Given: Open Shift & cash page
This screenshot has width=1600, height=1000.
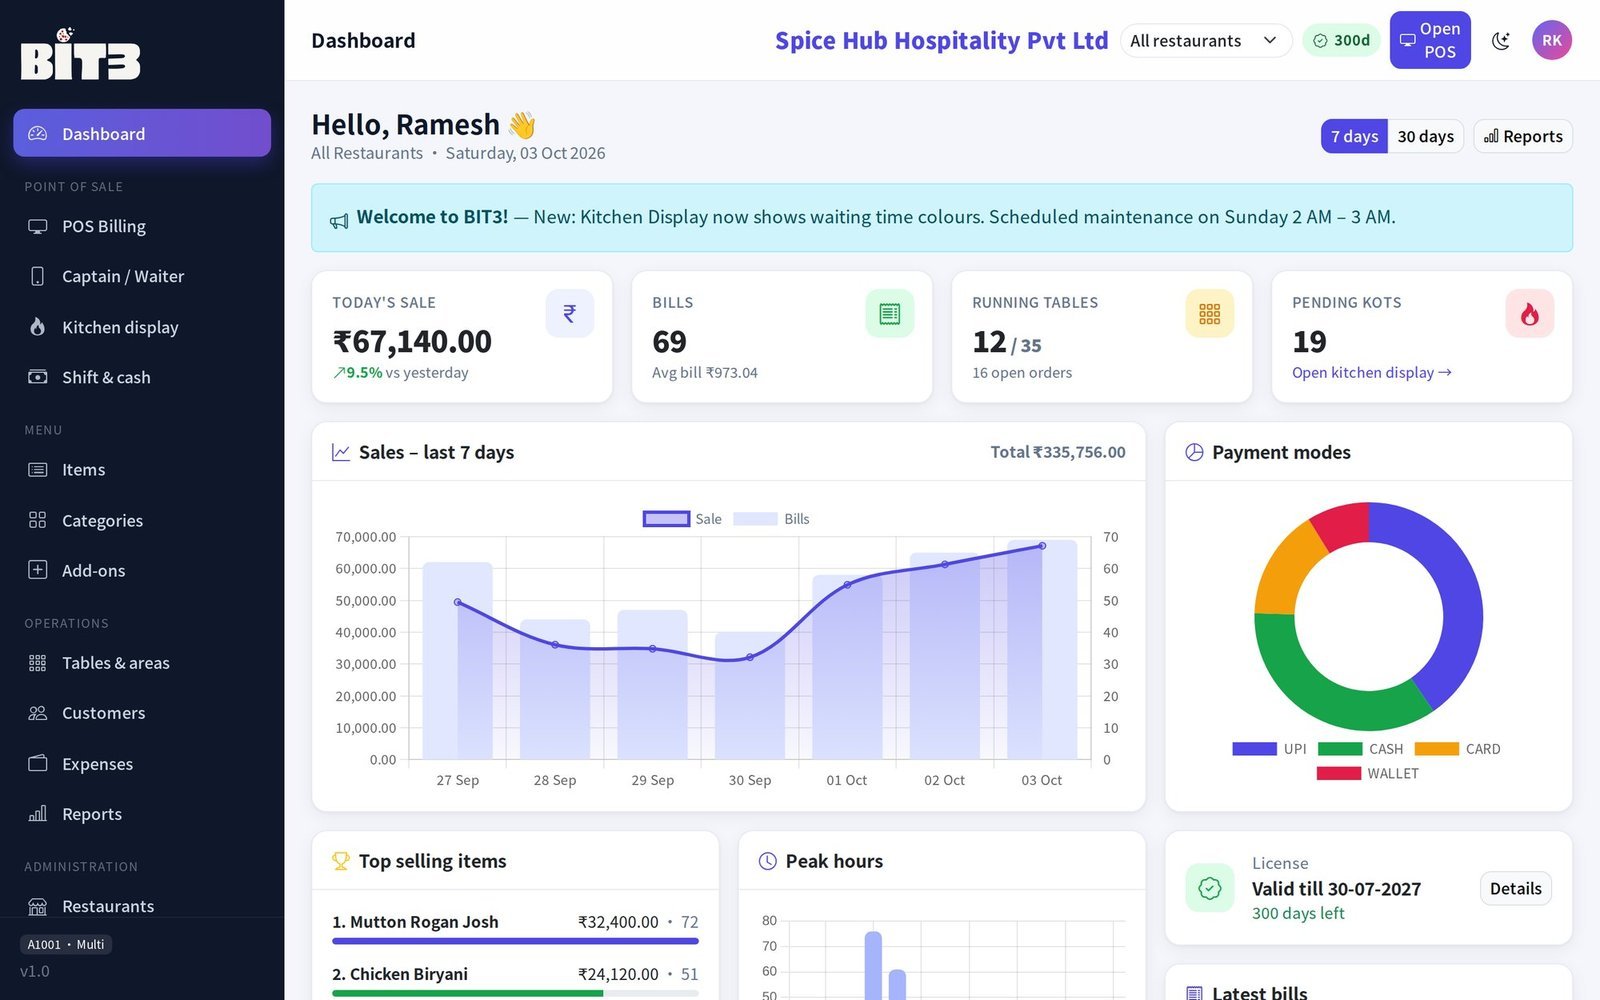Looking at the screenshot, I should click(142, 377).
